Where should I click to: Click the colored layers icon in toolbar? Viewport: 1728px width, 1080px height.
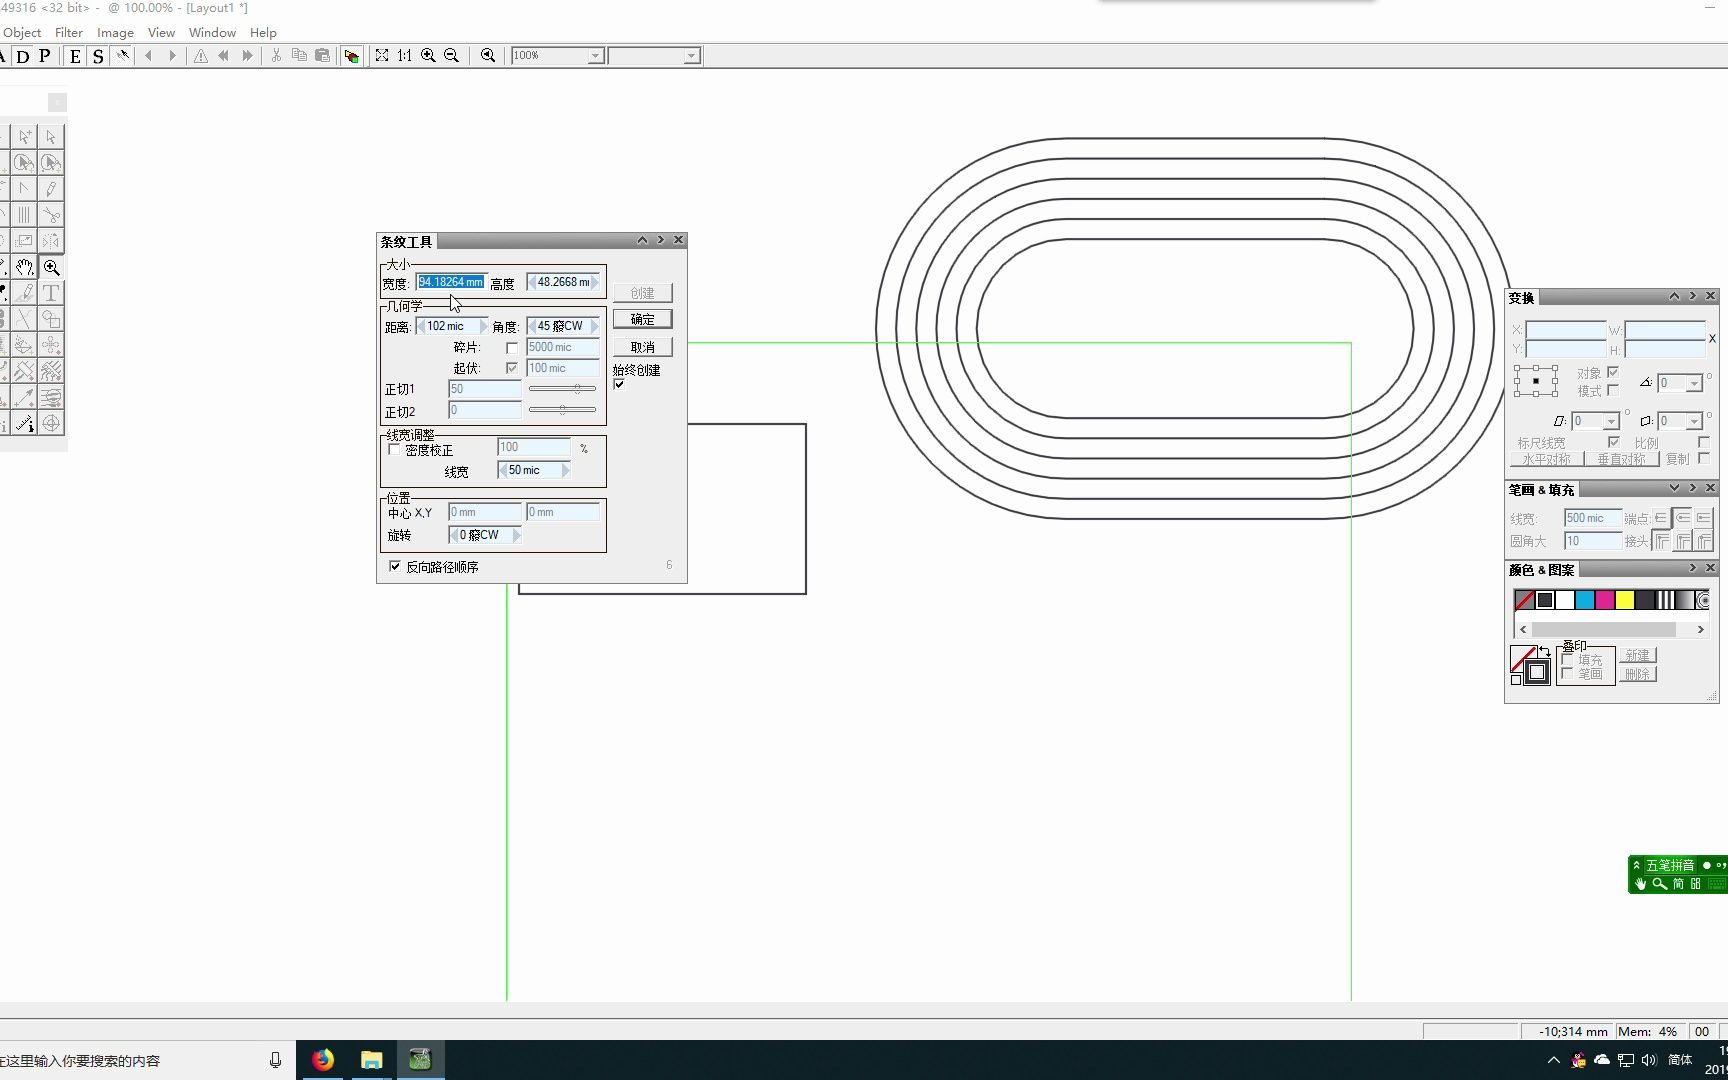pos(351,56)
